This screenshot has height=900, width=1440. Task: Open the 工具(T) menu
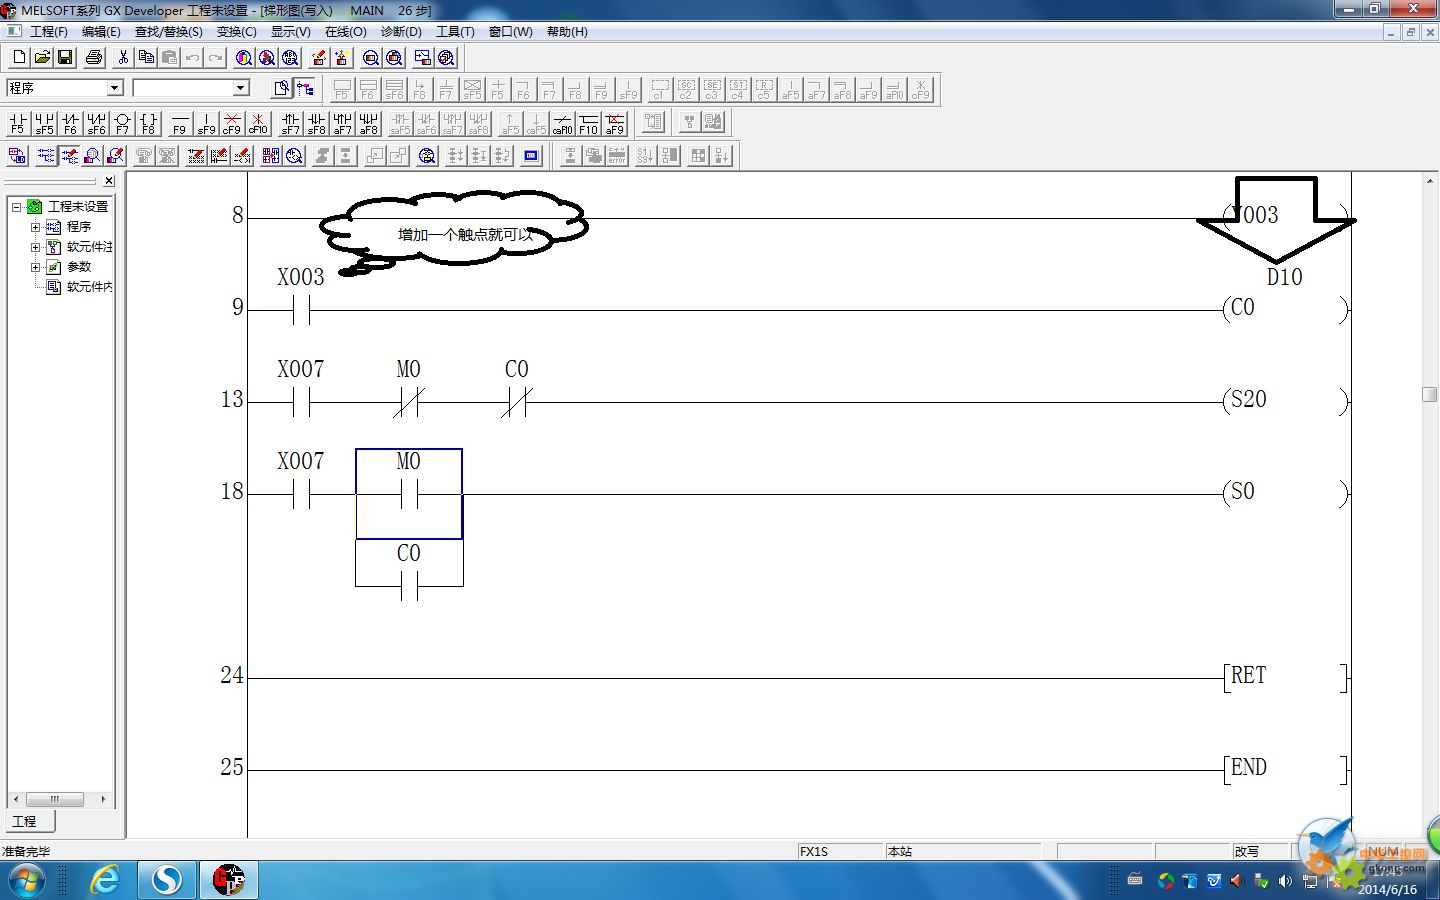(x=455, y=32)
